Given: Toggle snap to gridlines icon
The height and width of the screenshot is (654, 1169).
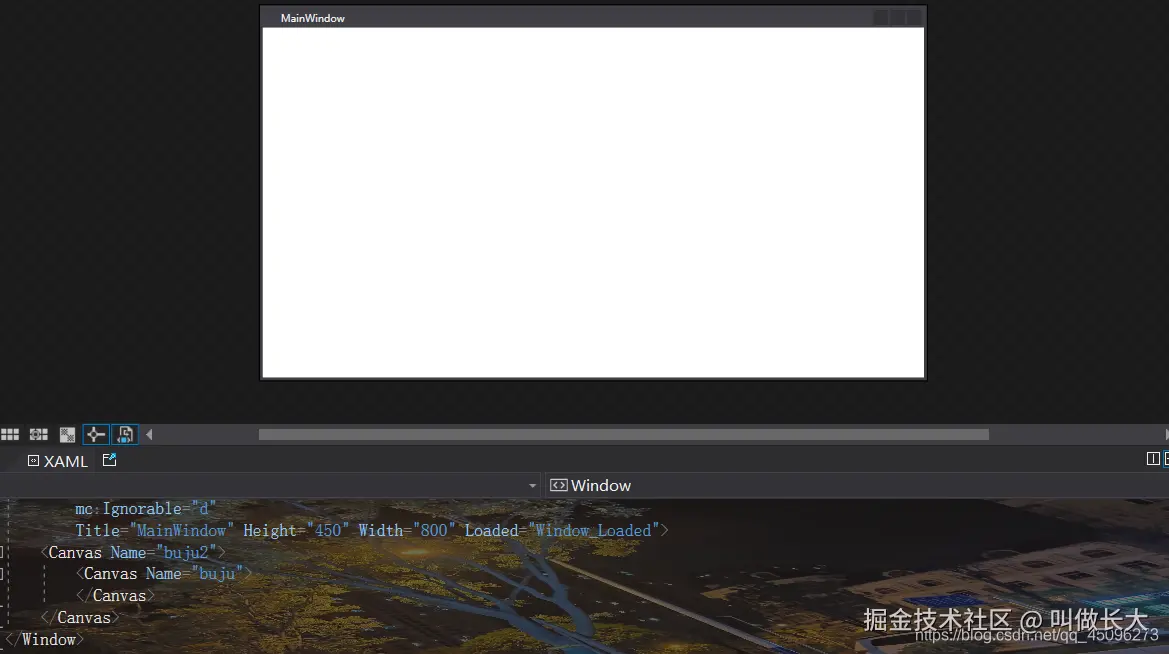Looking at the screenshot, I should [38, 434].
